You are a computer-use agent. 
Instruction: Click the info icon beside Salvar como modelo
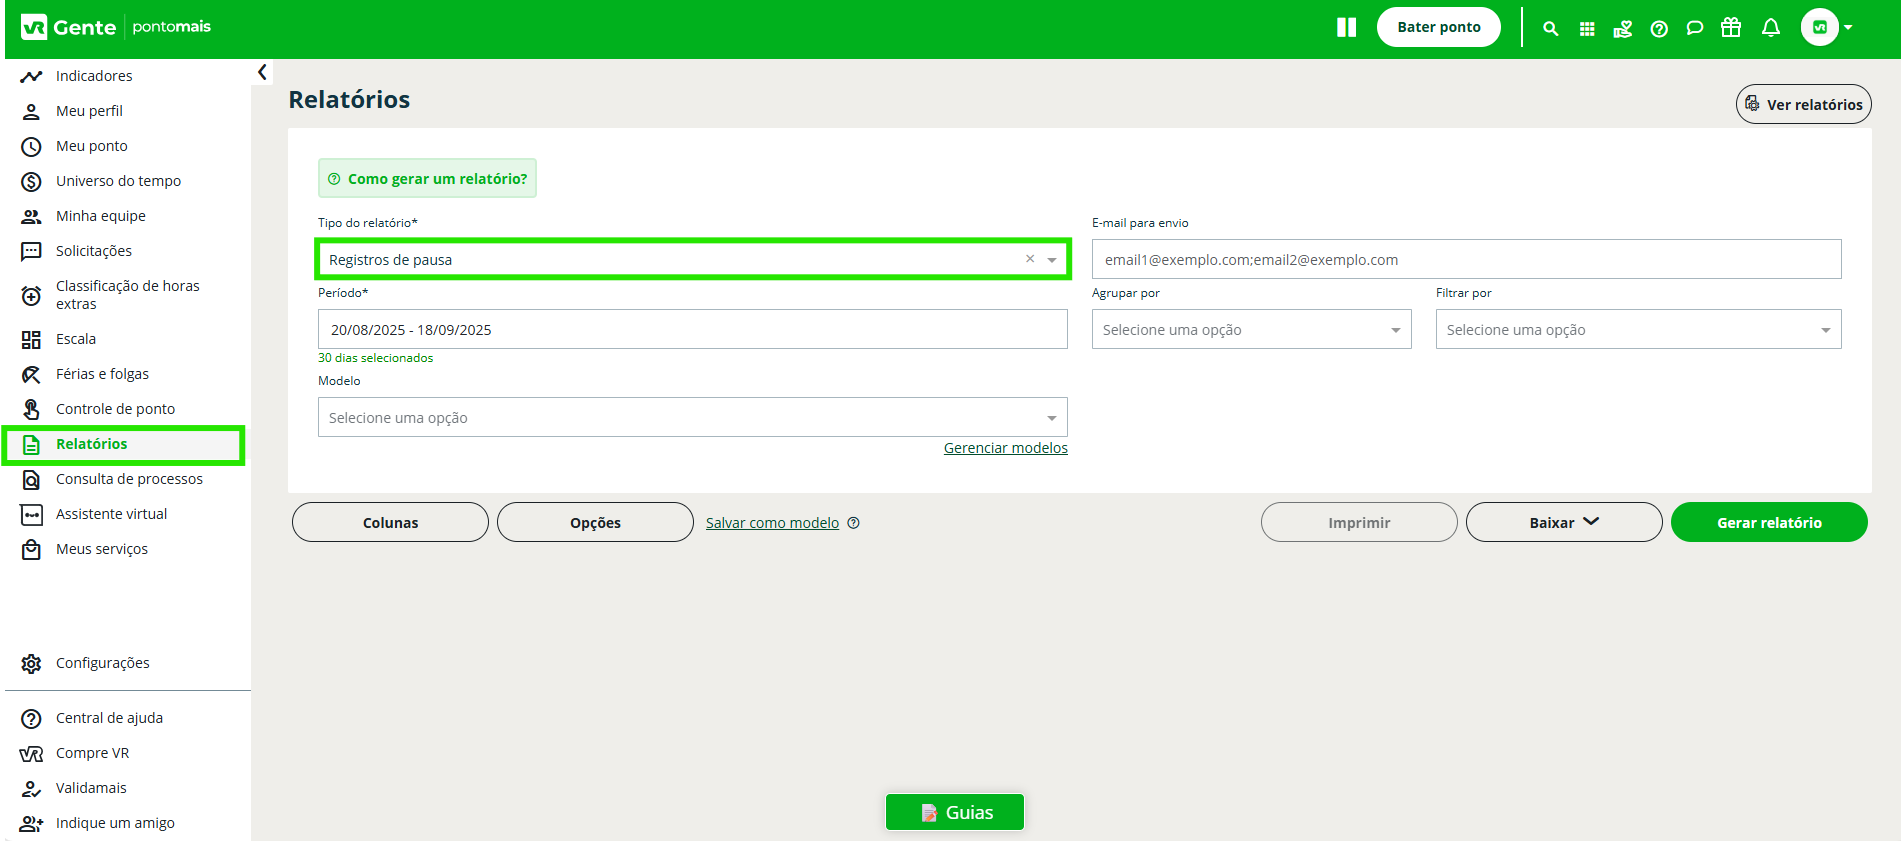point(854,523)
